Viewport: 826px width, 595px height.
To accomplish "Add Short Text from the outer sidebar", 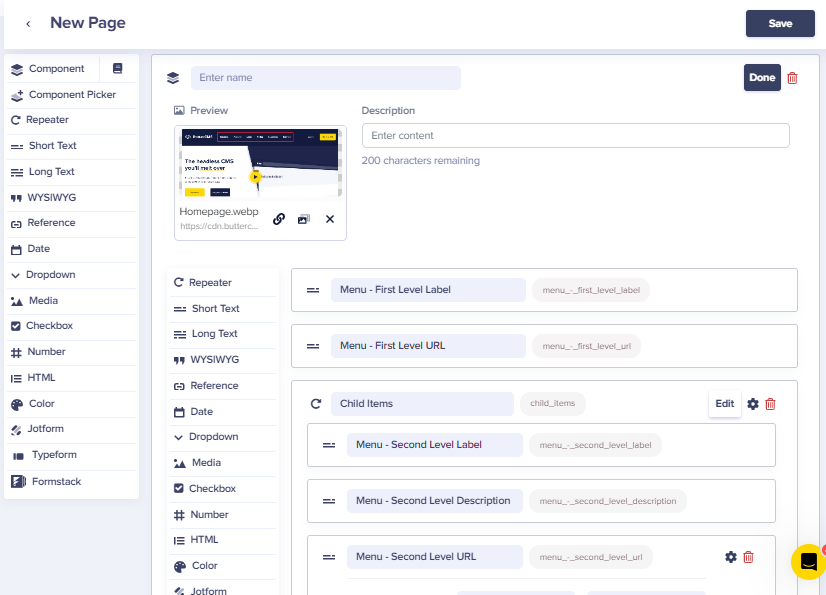I will (72, 146).
